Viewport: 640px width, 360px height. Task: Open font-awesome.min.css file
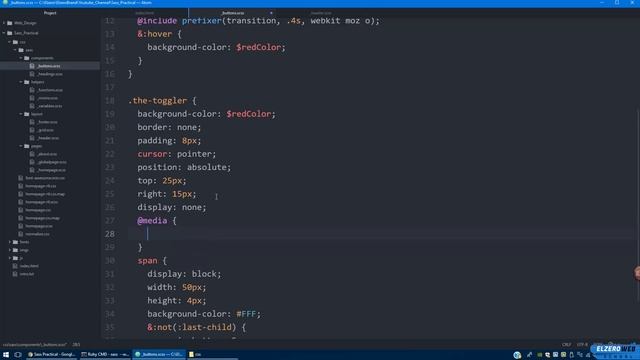tap(45, 178)
